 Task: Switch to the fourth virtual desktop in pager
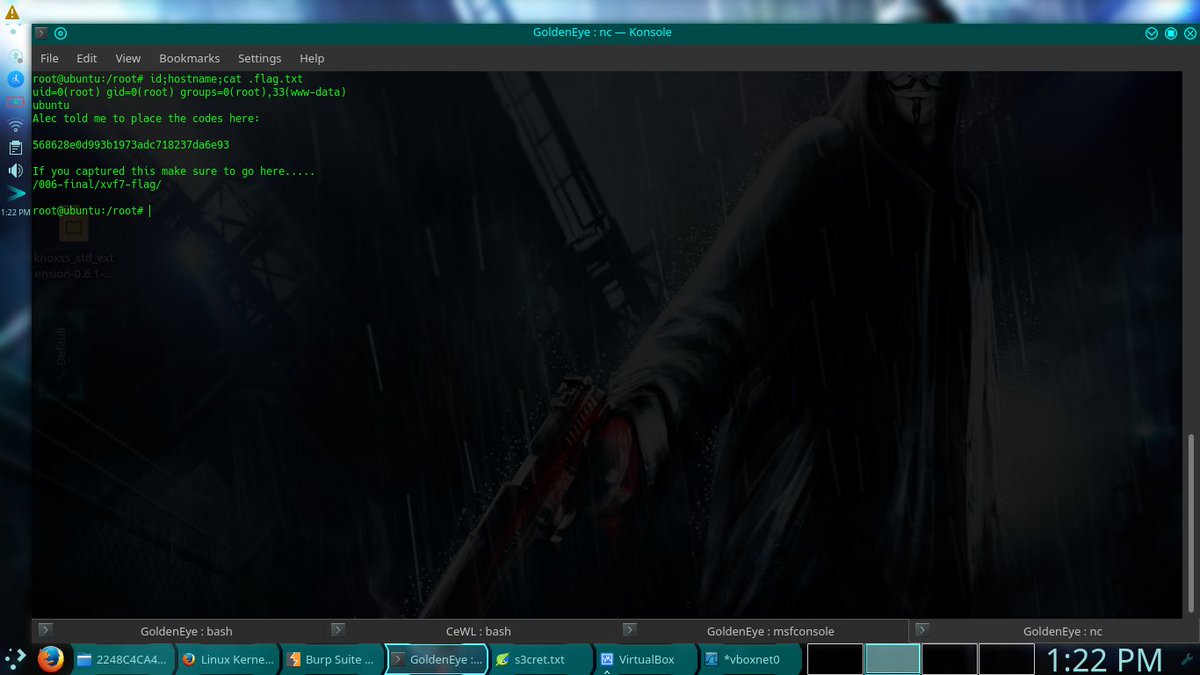1006,659
